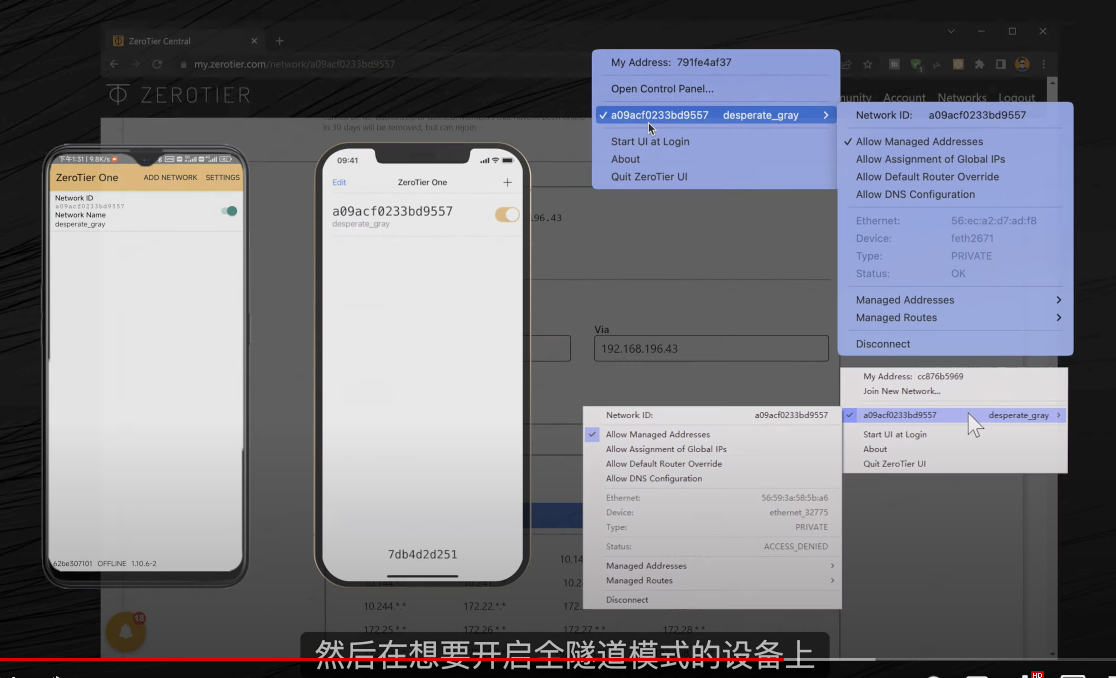
Task: Click the red video progress bar
Action: click(x=150, y=660)
